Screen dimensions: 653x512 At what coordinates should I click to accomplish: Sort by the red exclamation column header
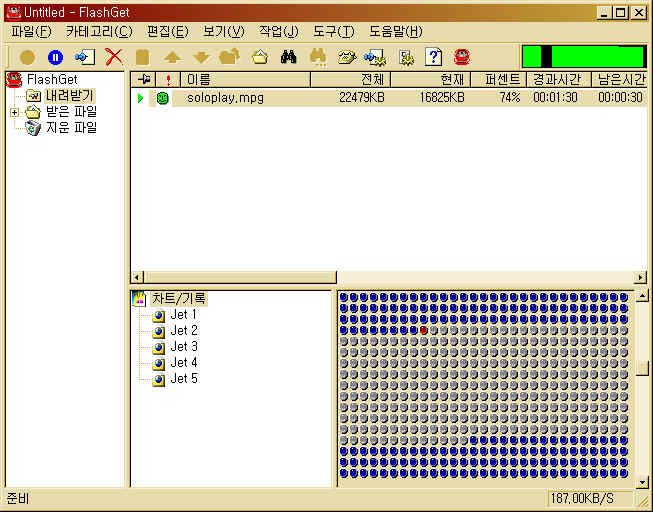point(168,79)
